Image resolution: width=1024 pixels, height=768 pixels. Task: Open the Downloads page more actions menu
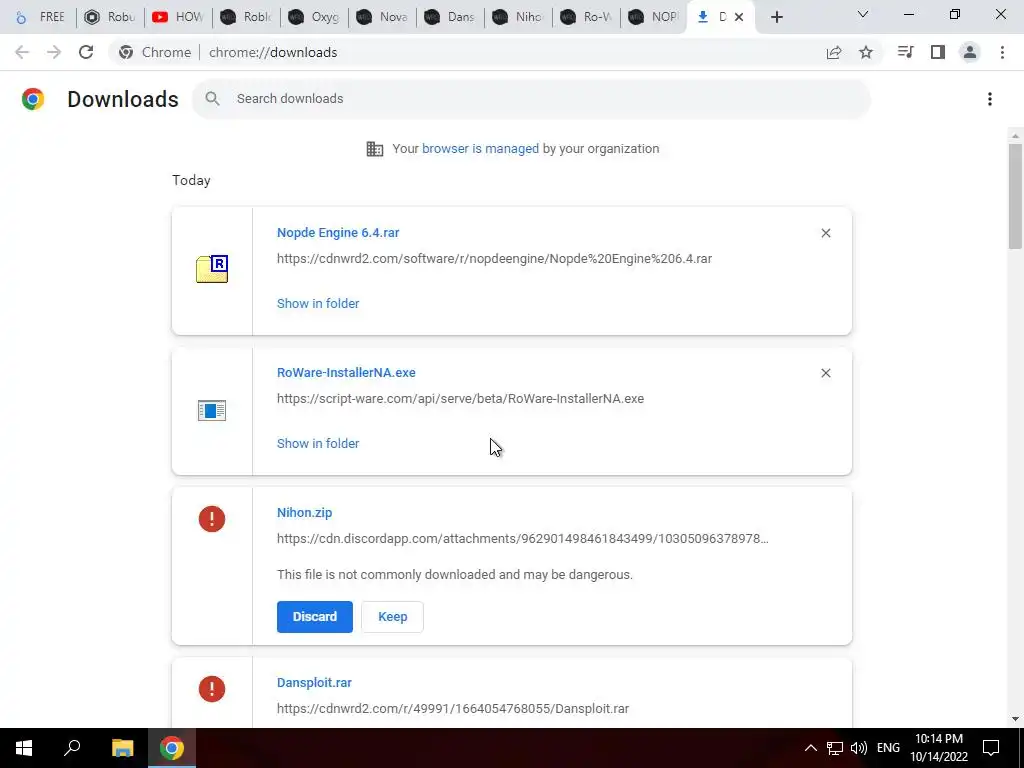click(x=990, y=99)
